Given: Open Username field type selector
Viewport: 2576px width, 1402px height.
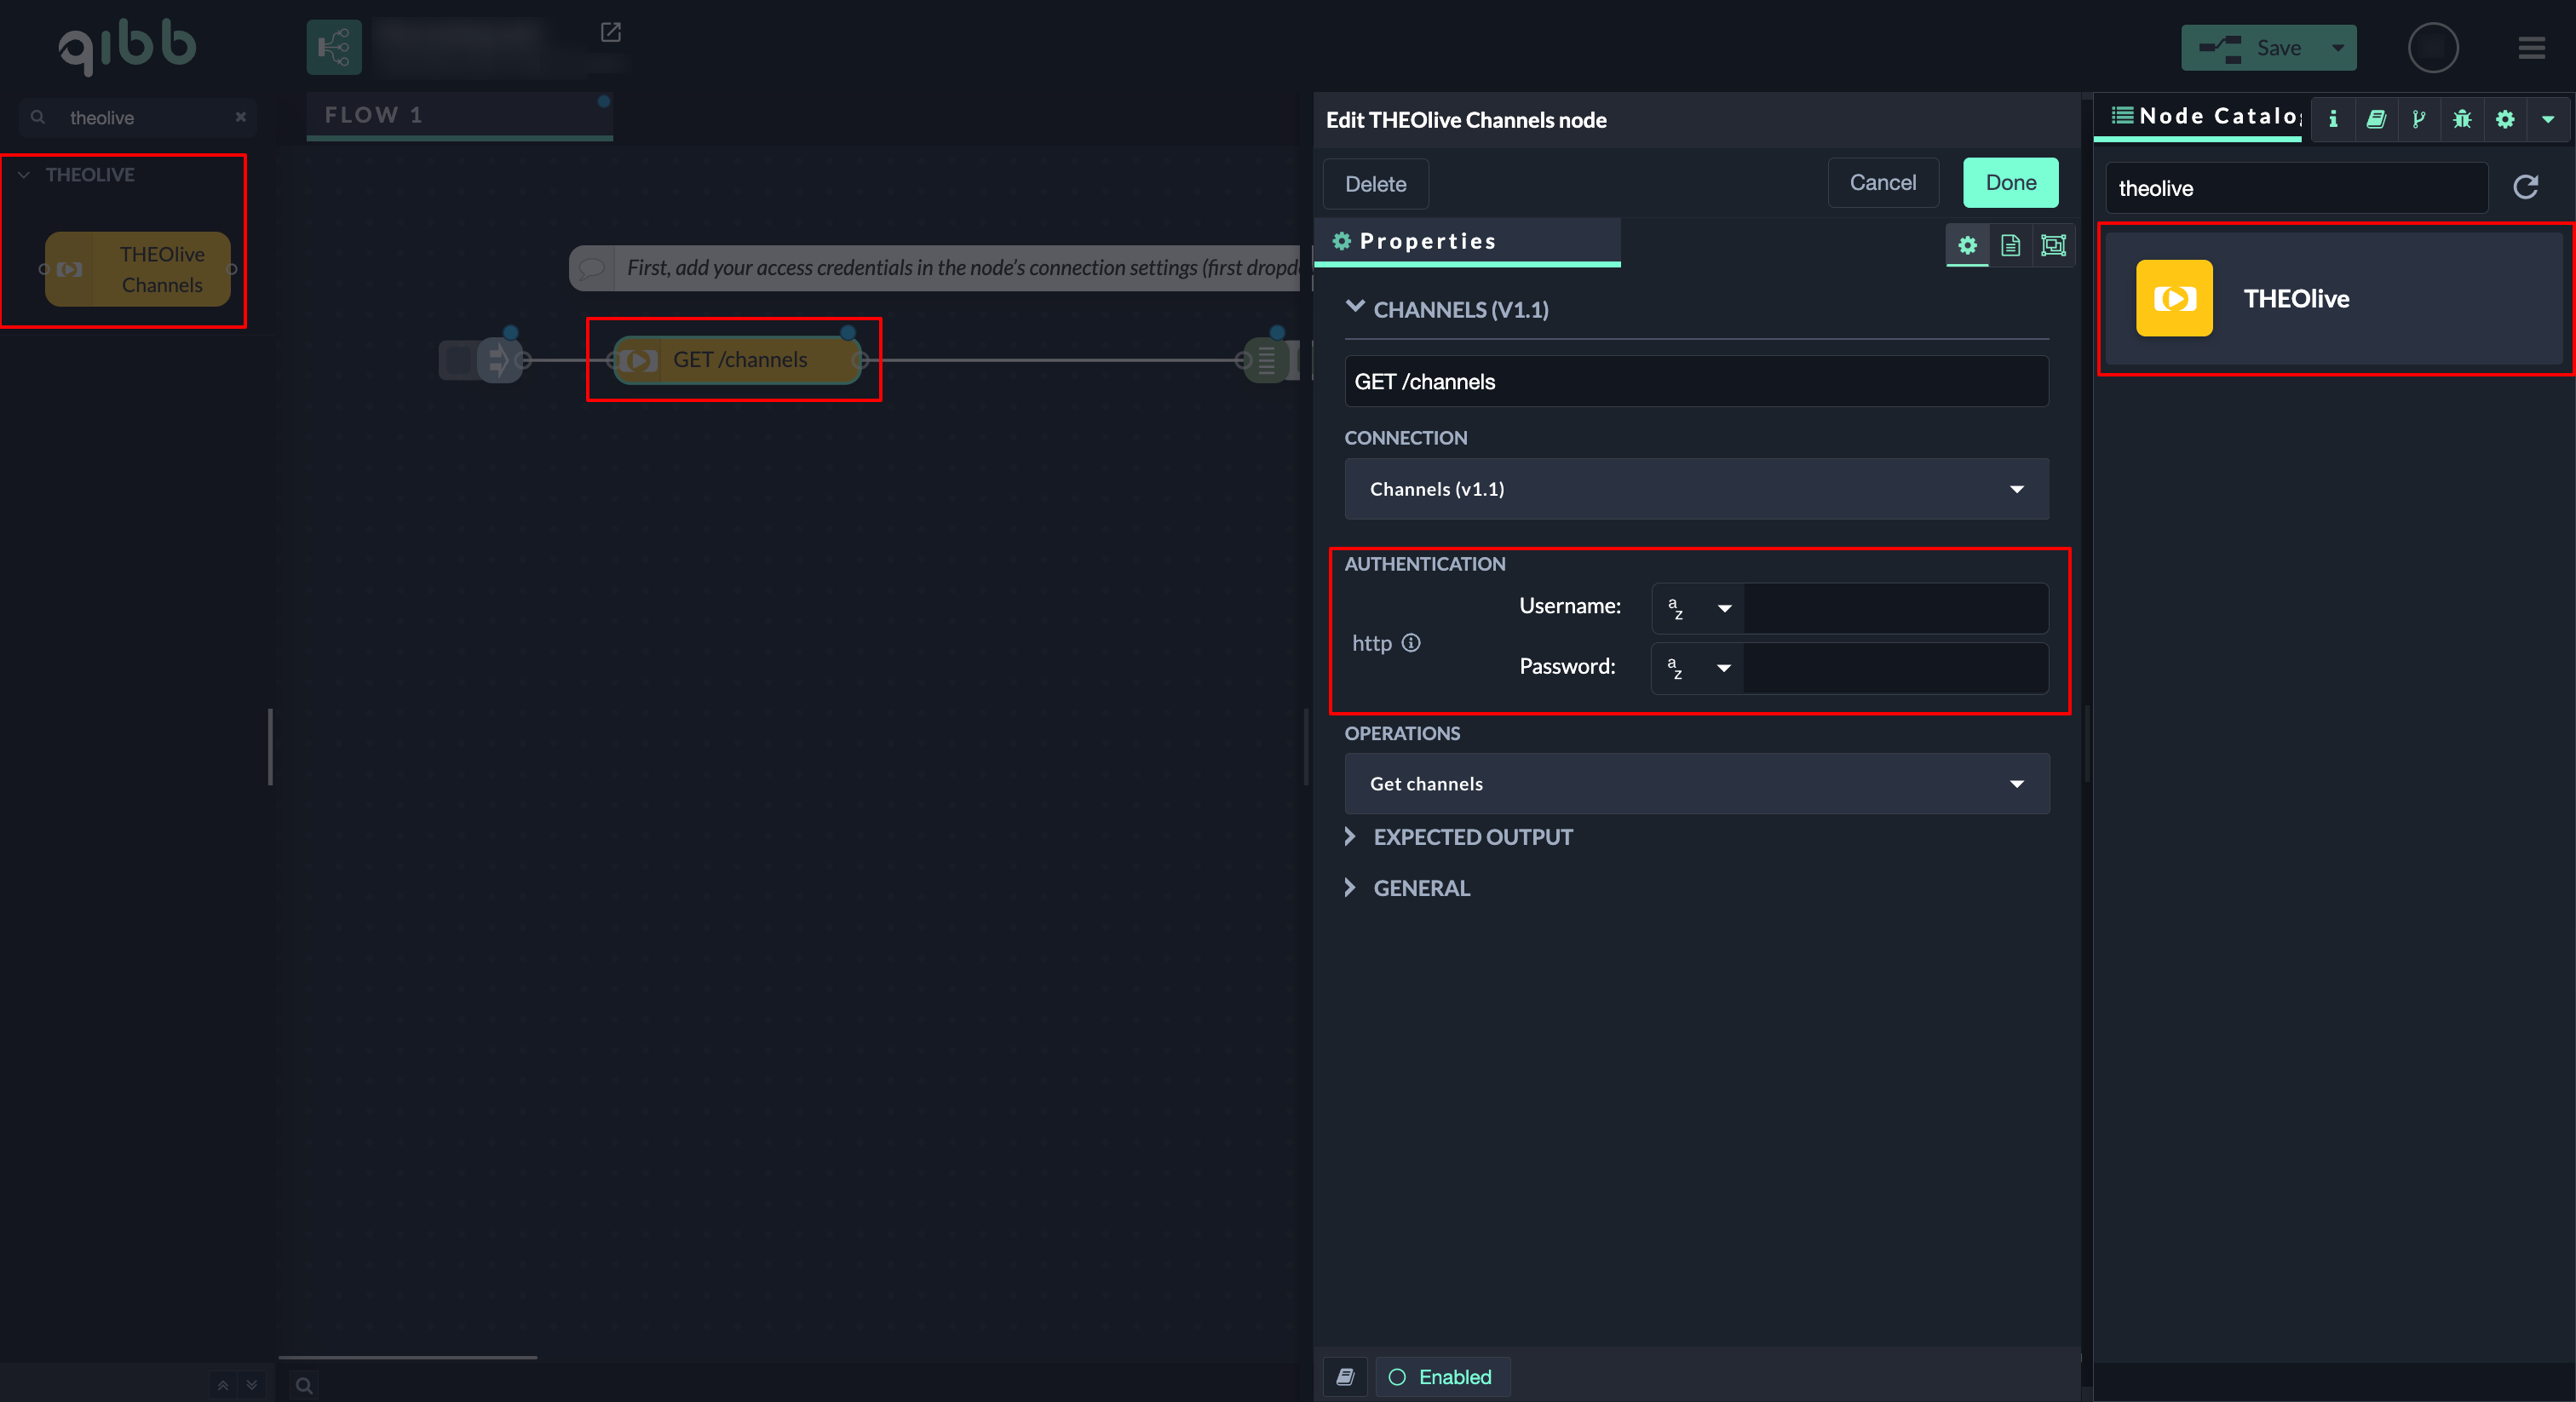Looking at the screenshot, I should 1698,608.
